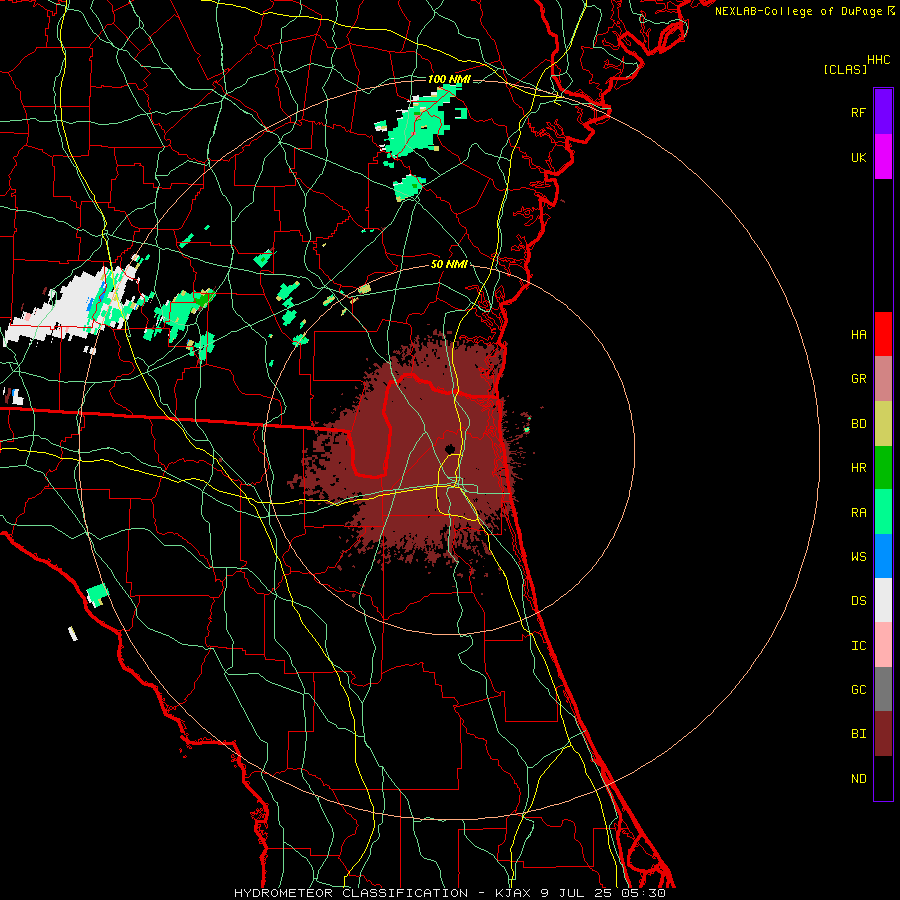Viewport: 900px width, 900px height.
Task: Click the RA light green legend swatch
Action: tap(883, 512)
